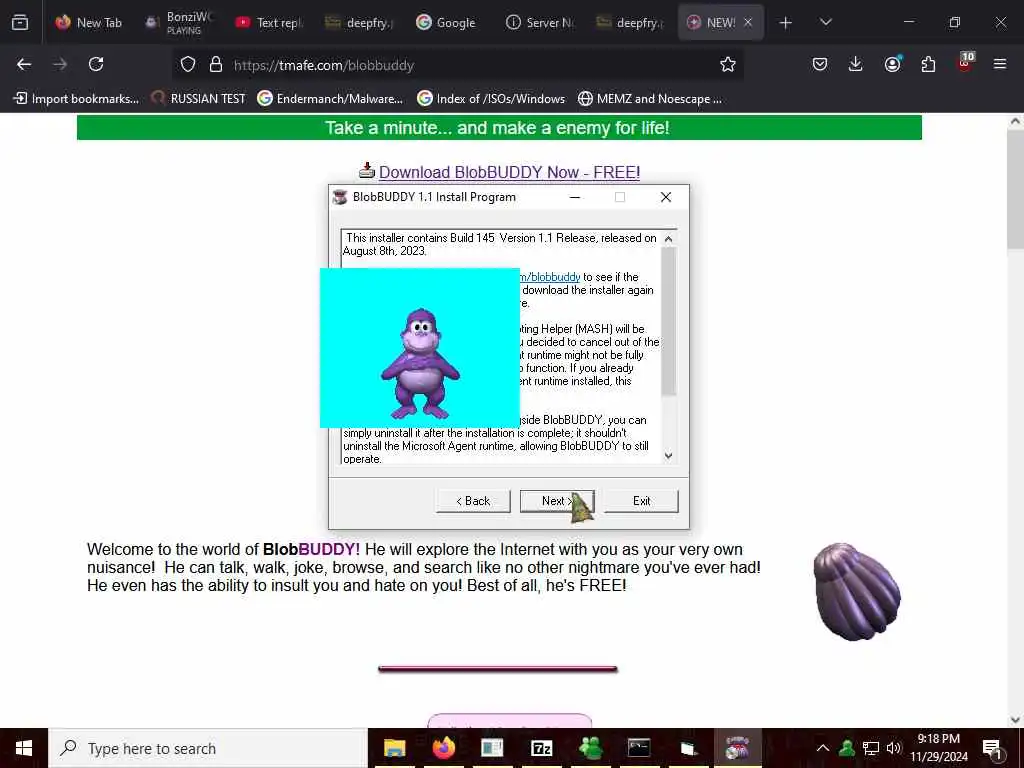Open the command prompt taskbar icon
Viewport: 1024px width, 768px height.
pos(639,748)
